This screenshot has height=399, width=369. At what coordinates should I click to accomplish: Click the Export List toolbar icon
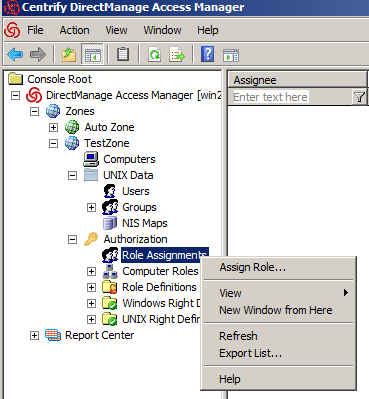tap(177, 54)
